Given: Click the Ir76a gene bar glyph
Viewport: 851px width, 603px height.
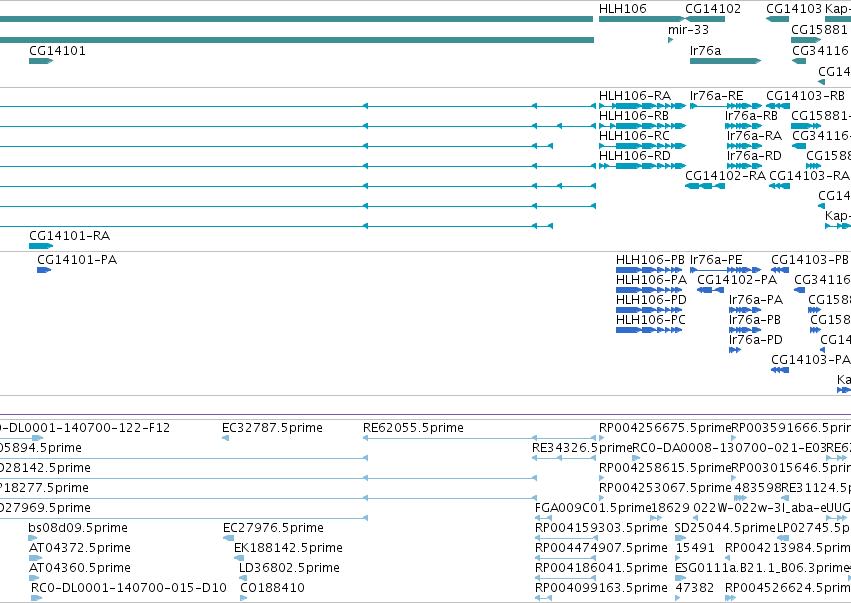Looking at the screenshot, I should 726,61.
